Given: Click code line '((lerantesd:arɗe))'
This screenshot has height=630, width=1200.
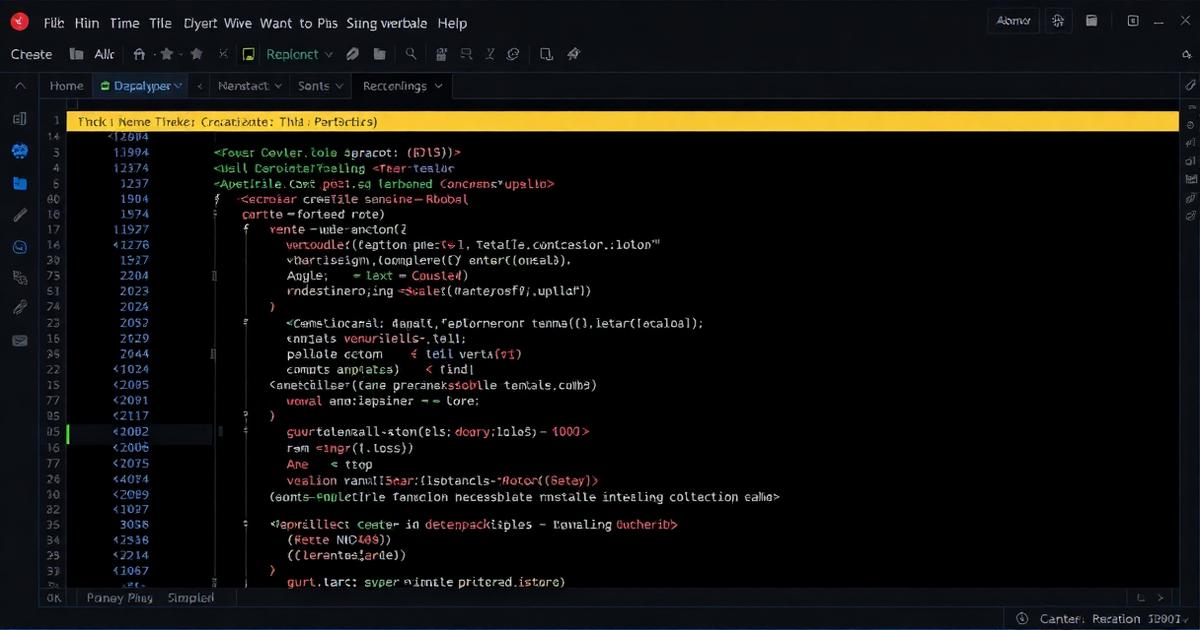Looking at the screenshot, I should [x=346, y=554].
